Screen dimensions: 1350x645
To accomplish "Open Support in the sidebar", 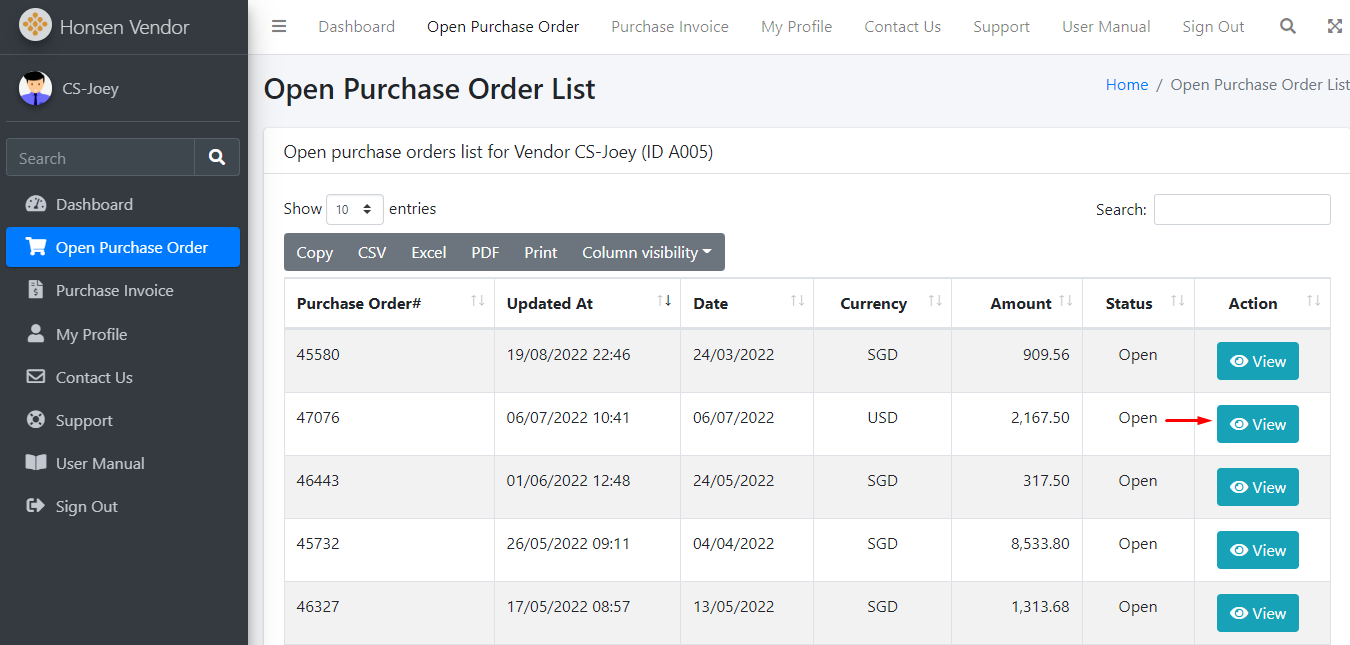I will tap(84, 421).
